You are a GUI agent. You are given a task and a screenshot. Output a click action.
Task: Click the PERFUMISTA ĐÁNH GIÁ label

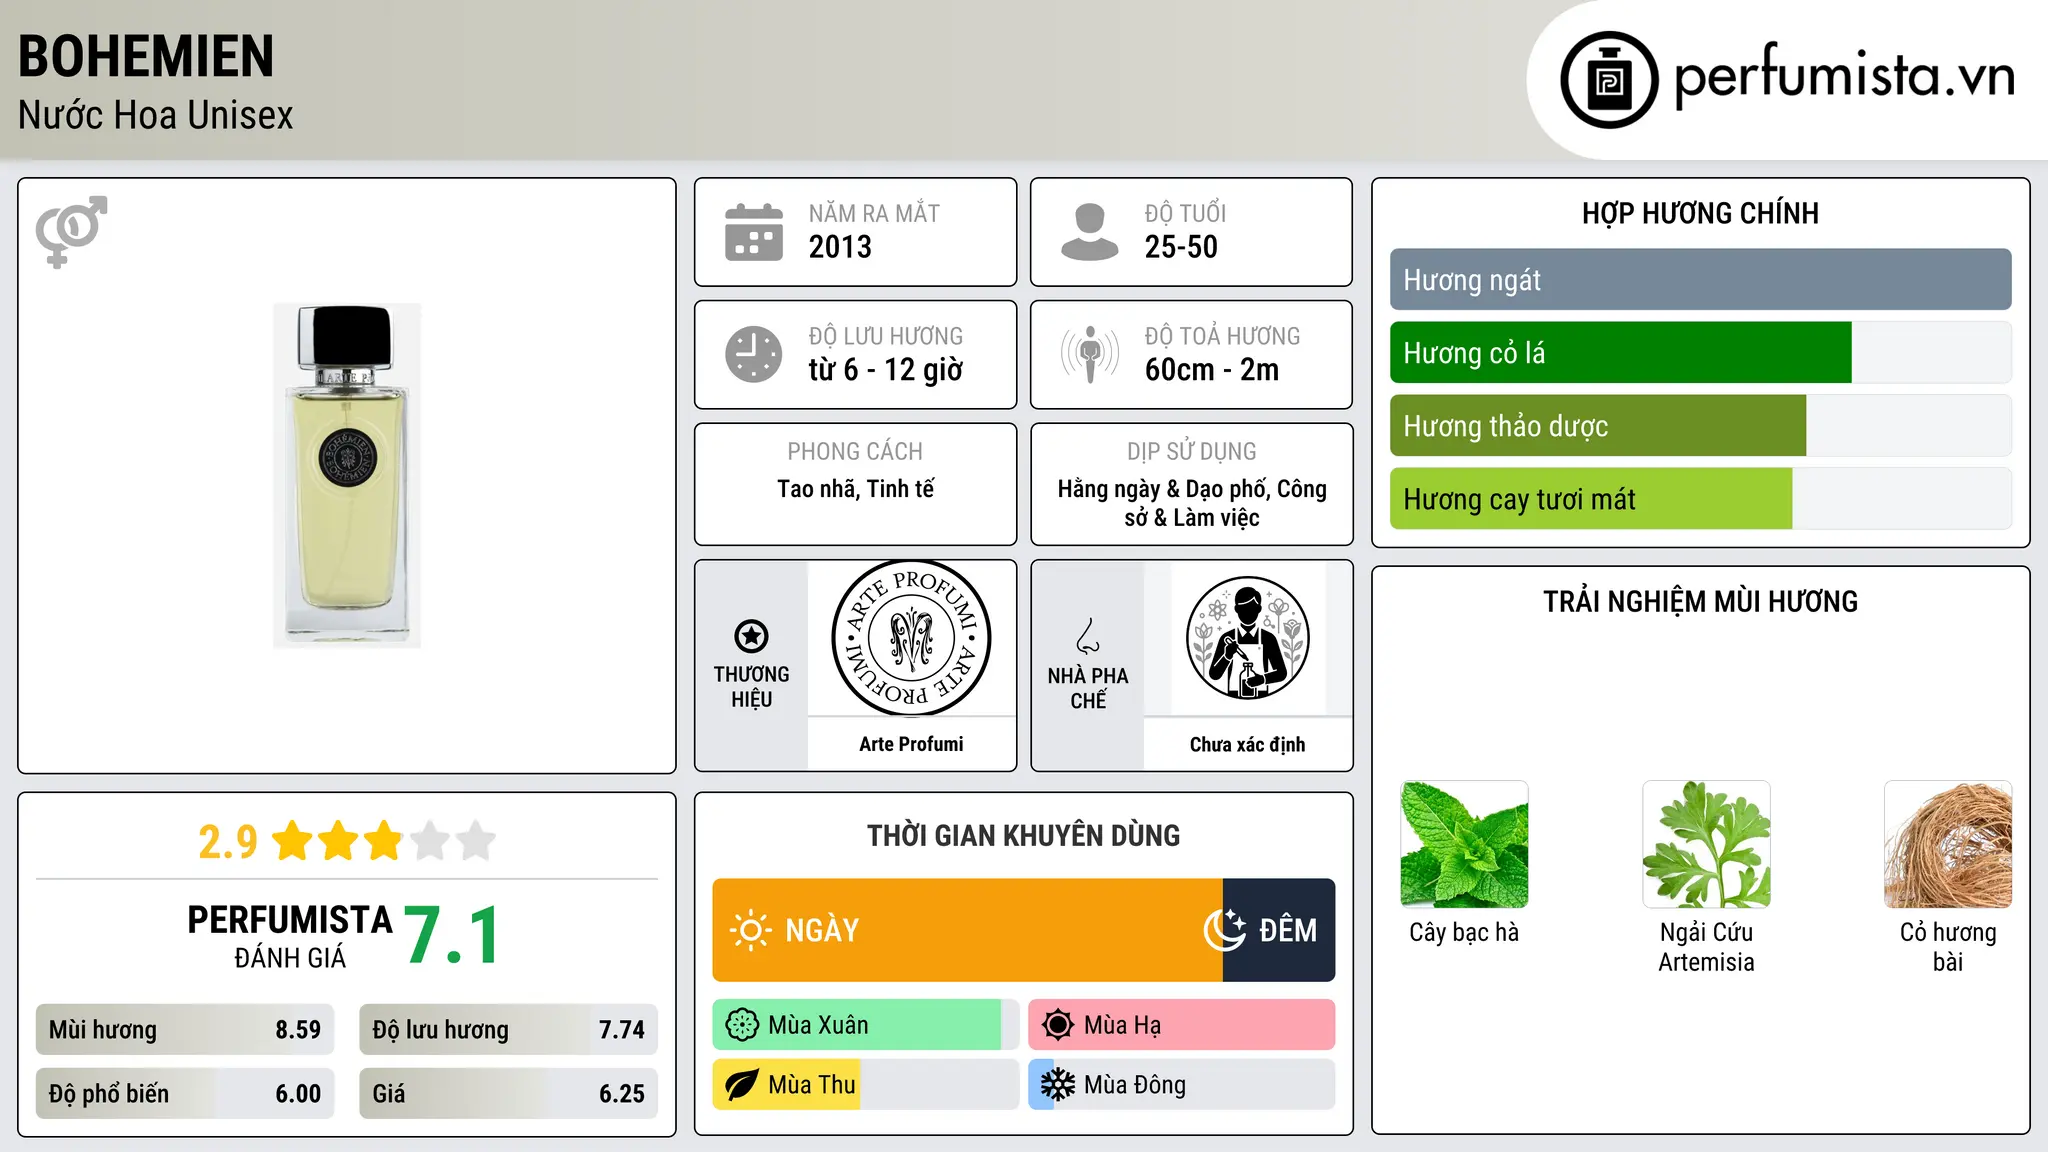pos(290,936)
